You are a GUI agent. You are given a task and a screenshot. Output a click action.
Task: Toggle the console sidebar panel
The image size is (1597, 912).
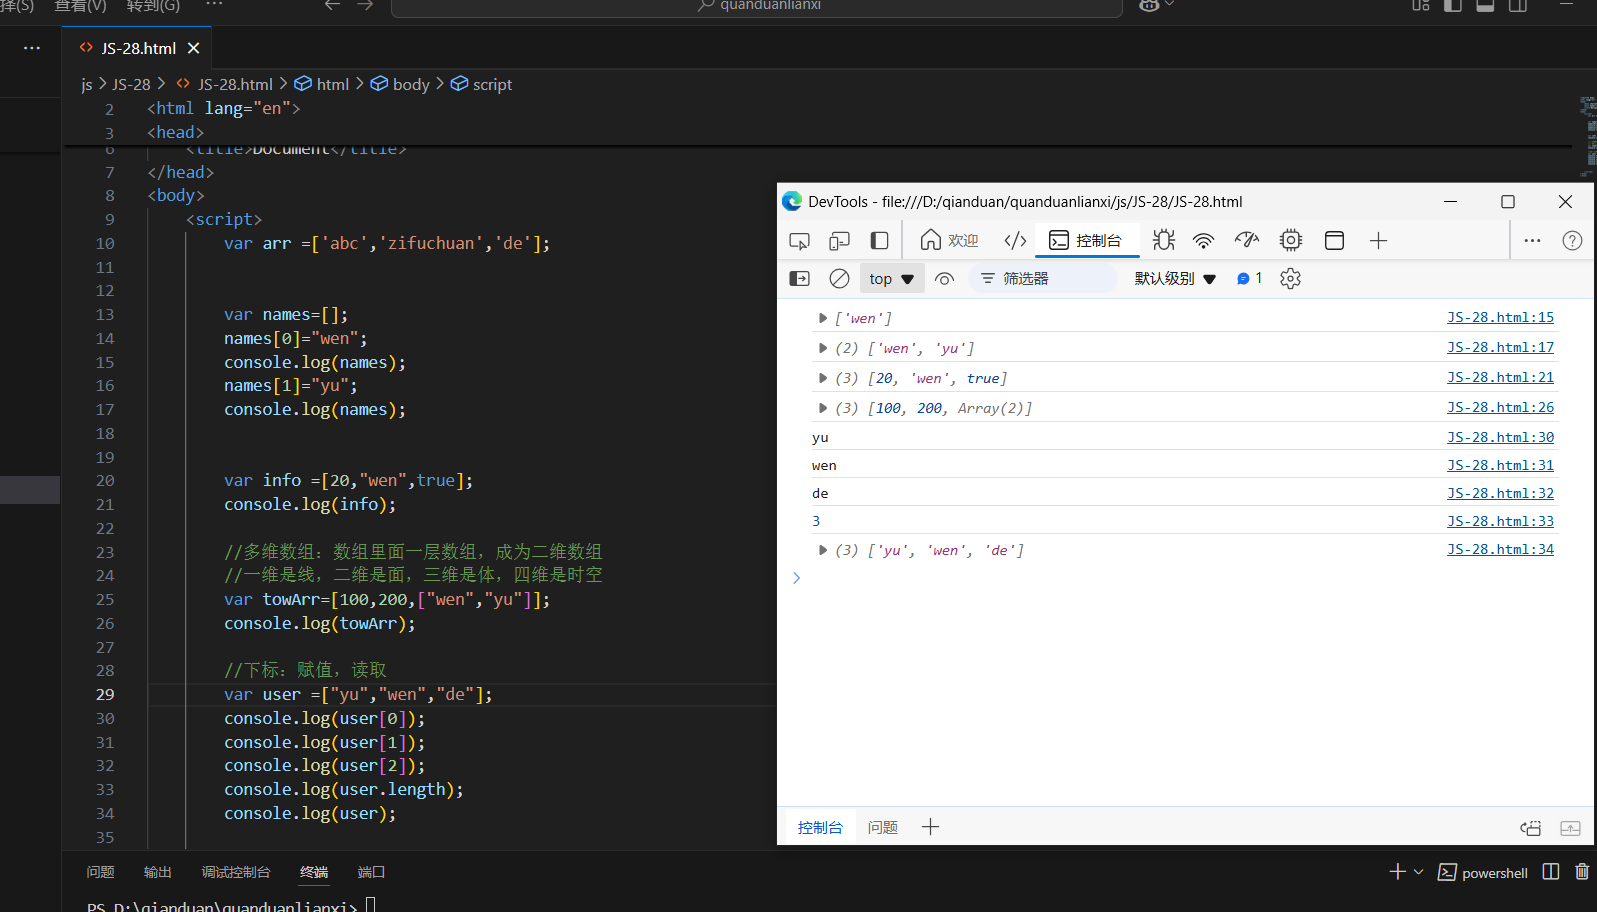click(x=799, y=279)
